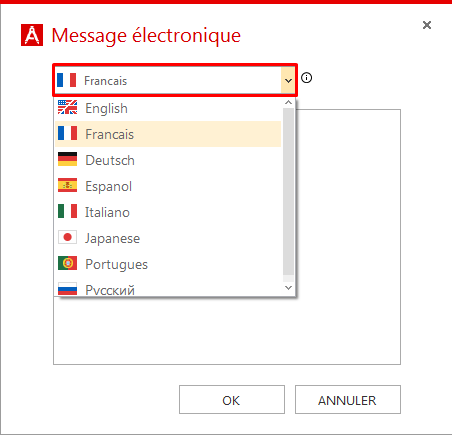This screenshot has height=435, width=452.
Task: Click the Spanish flag icon
Action: click(x=67, y=185)
